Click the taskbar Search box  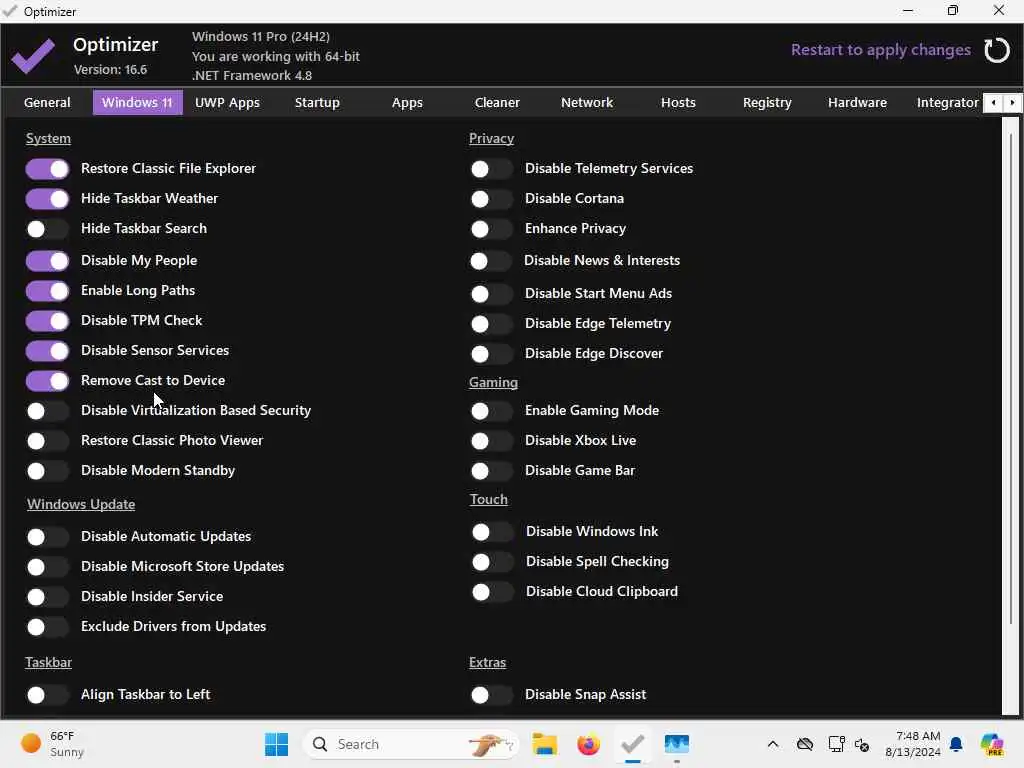click(411, 744)
